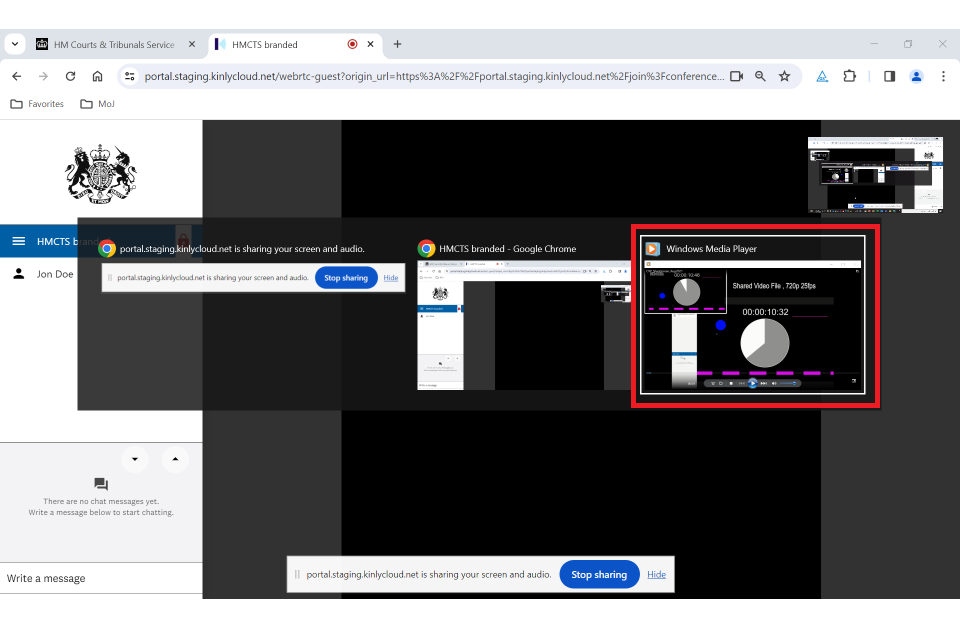Open the Favorites bookmarks folder
Image resolution: width=960 pixels, height=640 pixels.
pos(37,104)
